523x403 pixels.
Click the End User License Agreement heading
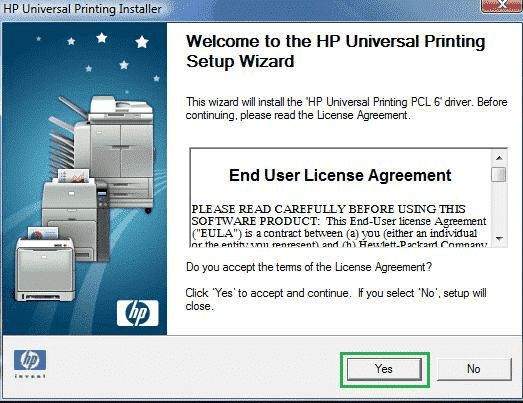coord(340,175)
